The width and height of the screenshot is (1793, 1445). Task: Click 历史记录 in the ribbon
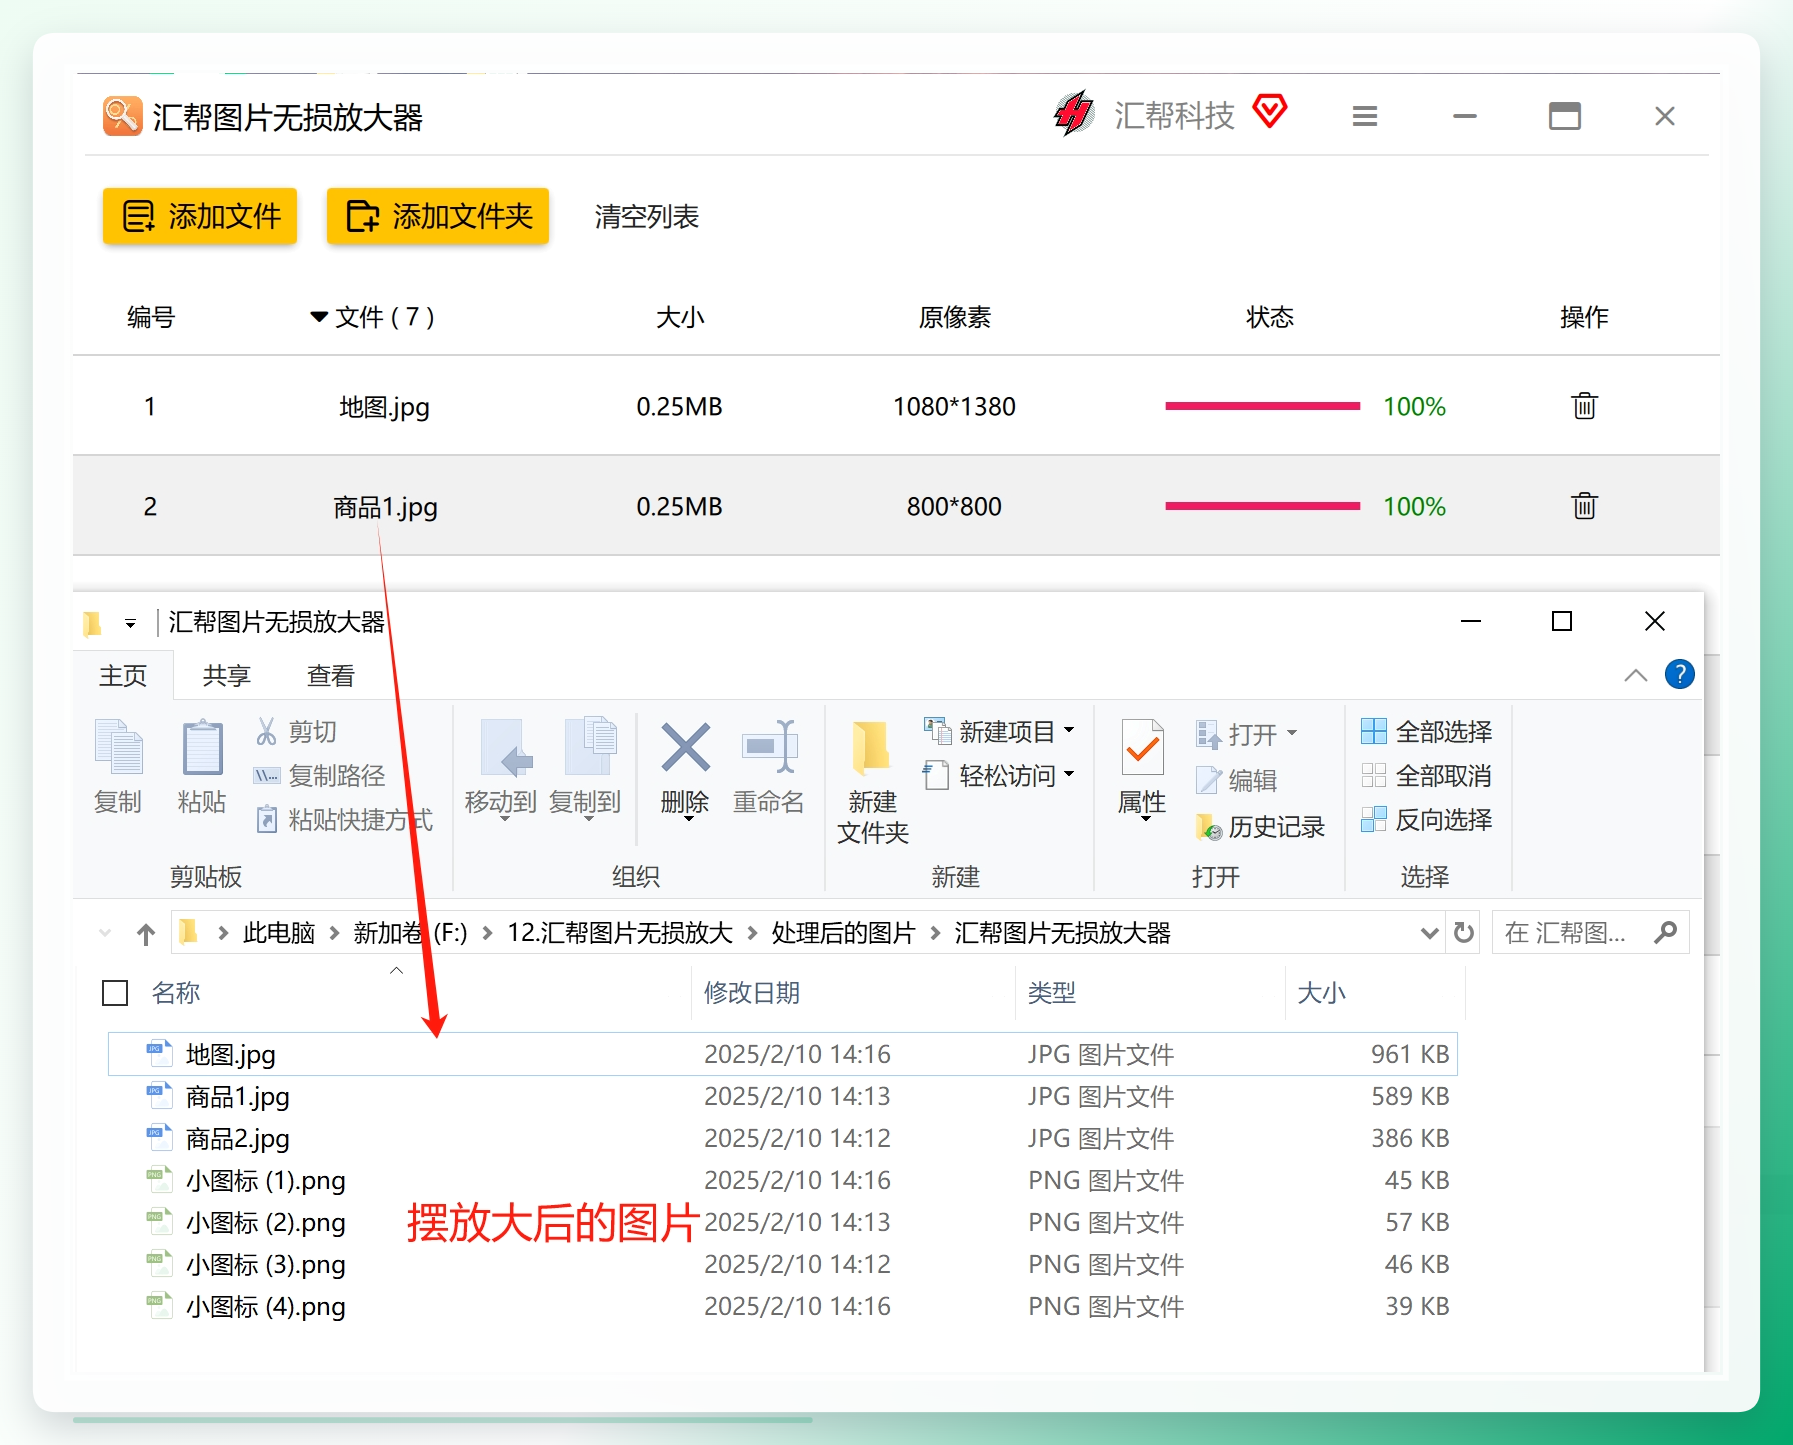(x=1260, y=827)
